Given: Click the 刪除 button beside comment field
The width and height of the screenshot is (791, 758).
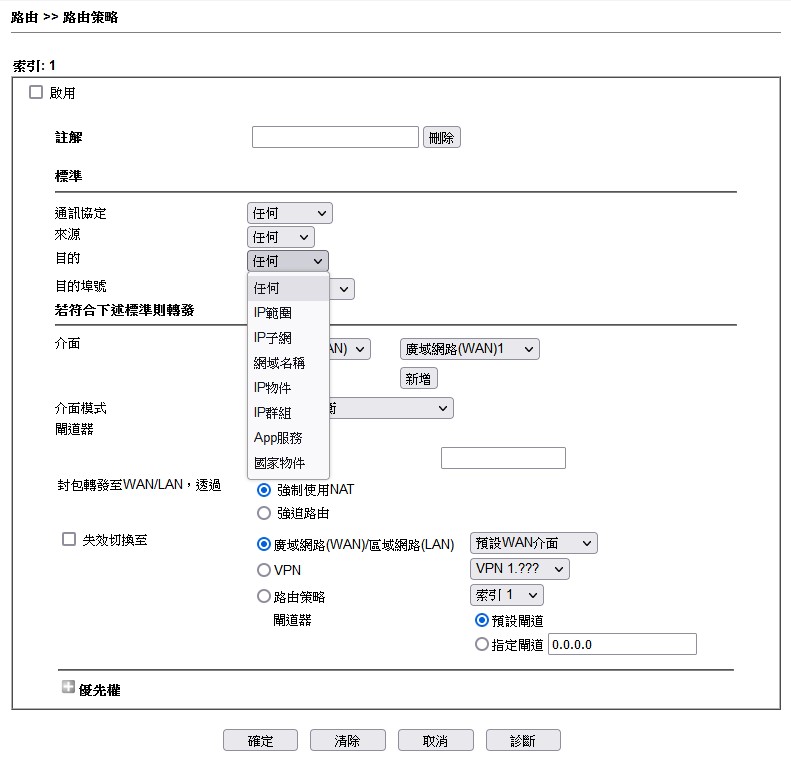Looking at the screenshot, I should (441, 138).
